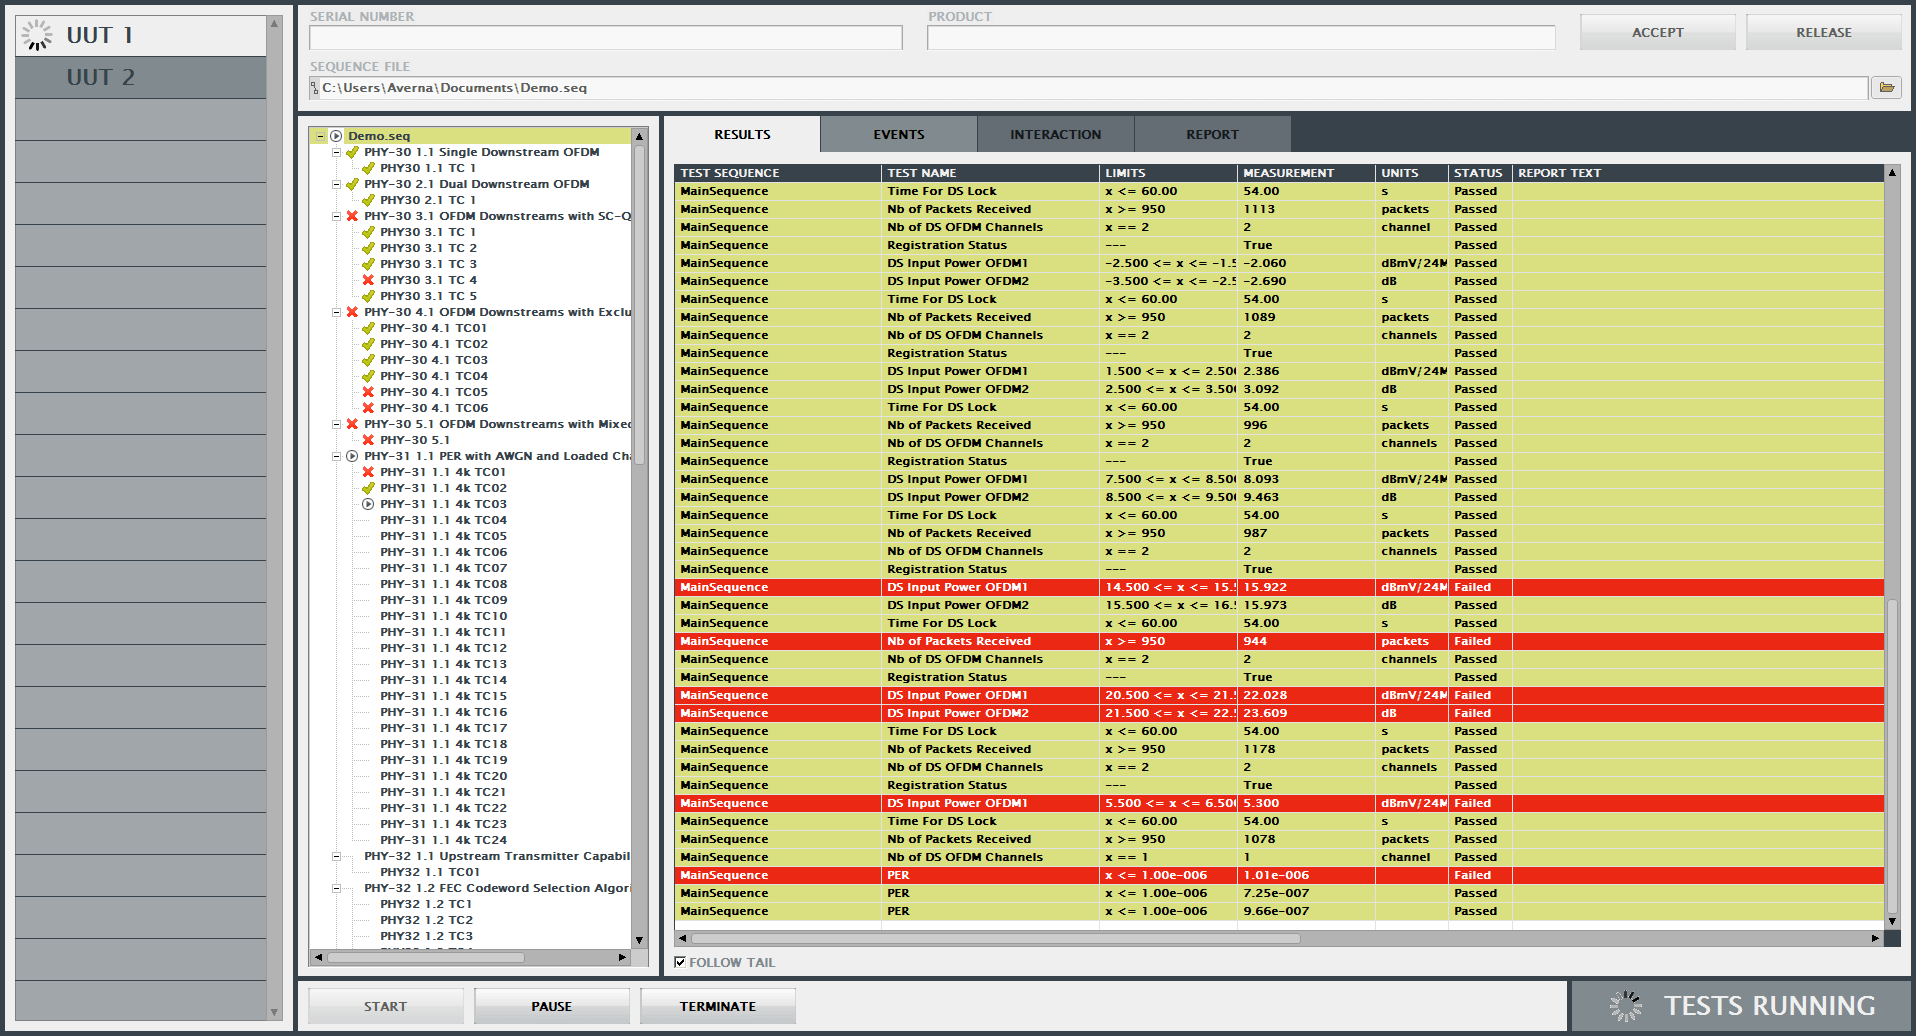Click the red fail icon beside PHY-30 5.1
This screenshot has height=1036, width=1916.
(x=368, y=440)
